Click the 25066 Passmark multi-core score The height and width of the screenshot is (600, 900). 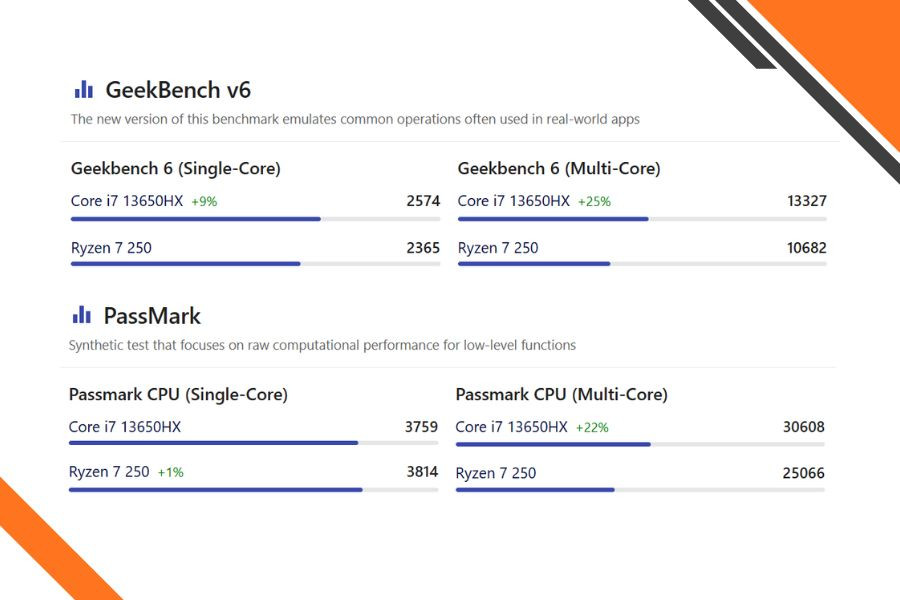(x=803, y=473)
